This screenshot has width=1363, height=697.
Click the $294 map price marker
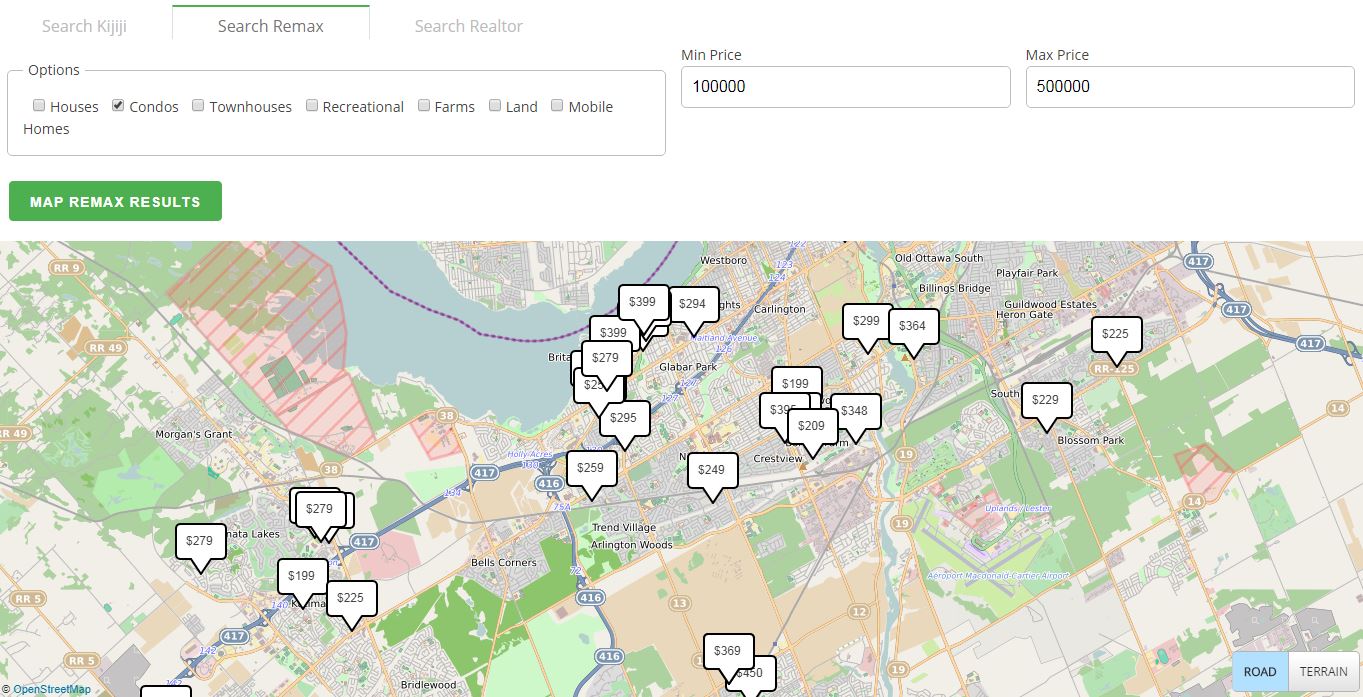pyautogui.click(x=692, y=305)
